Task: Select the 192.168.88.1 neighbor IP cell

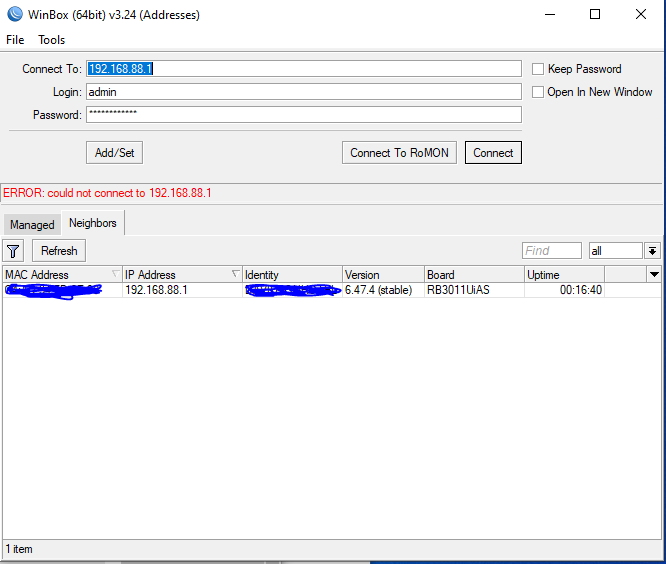Action: pos(182,290)
